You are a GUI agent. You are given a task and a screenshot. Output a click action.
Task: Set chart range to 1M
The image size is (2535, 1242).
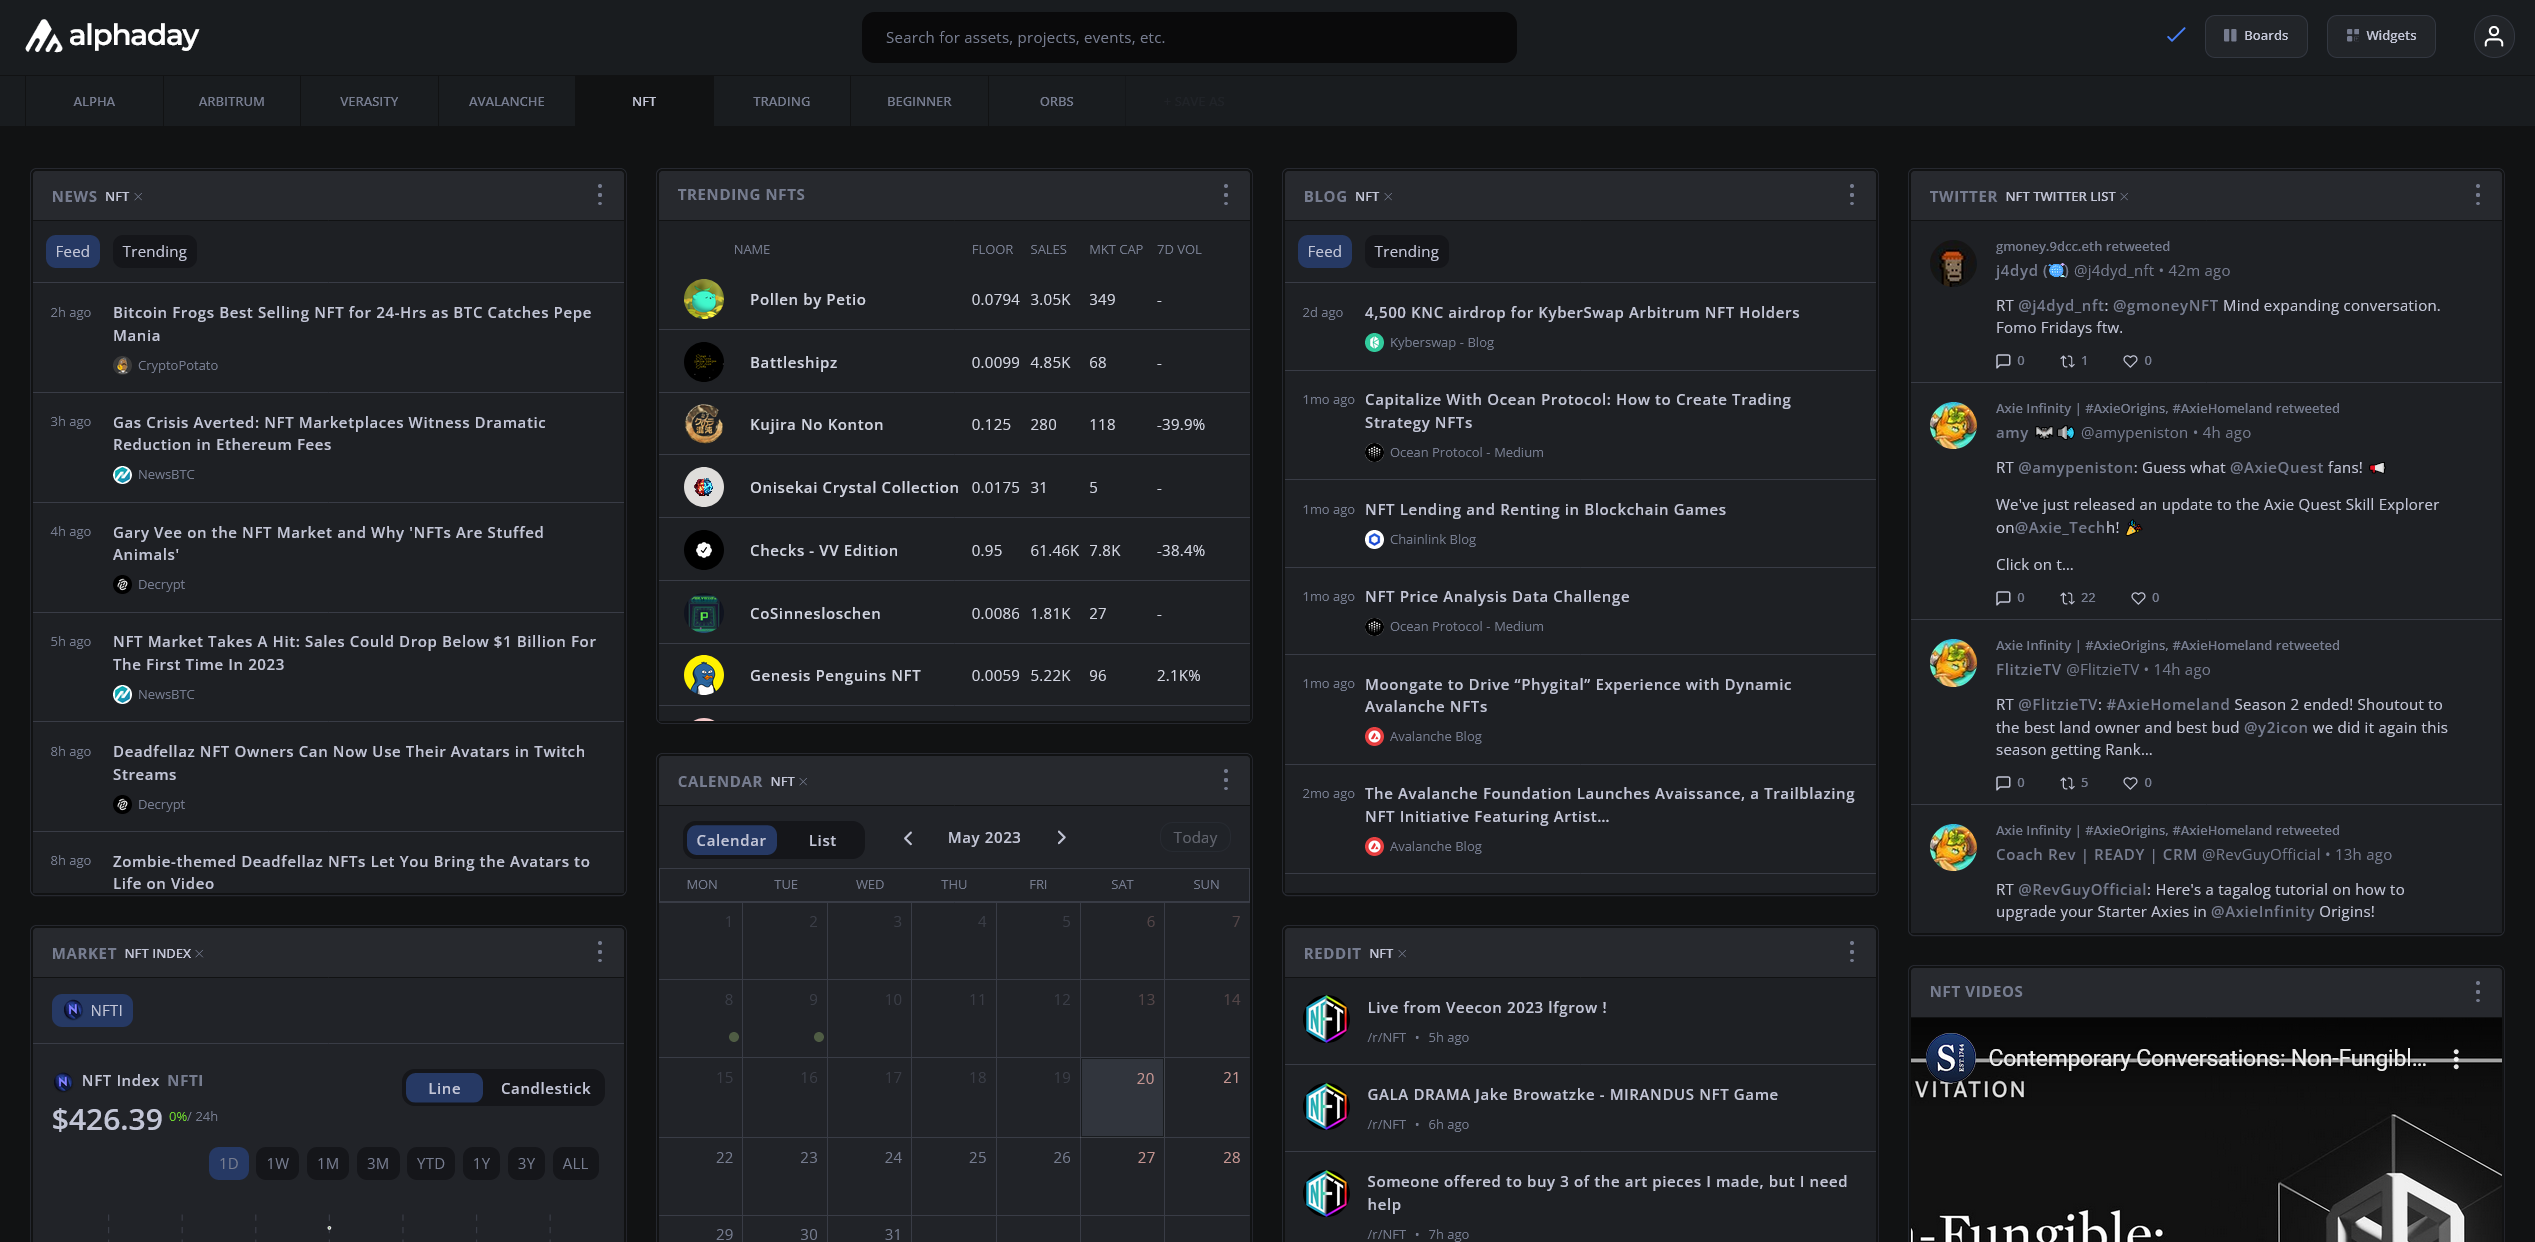click(328, 1163)
